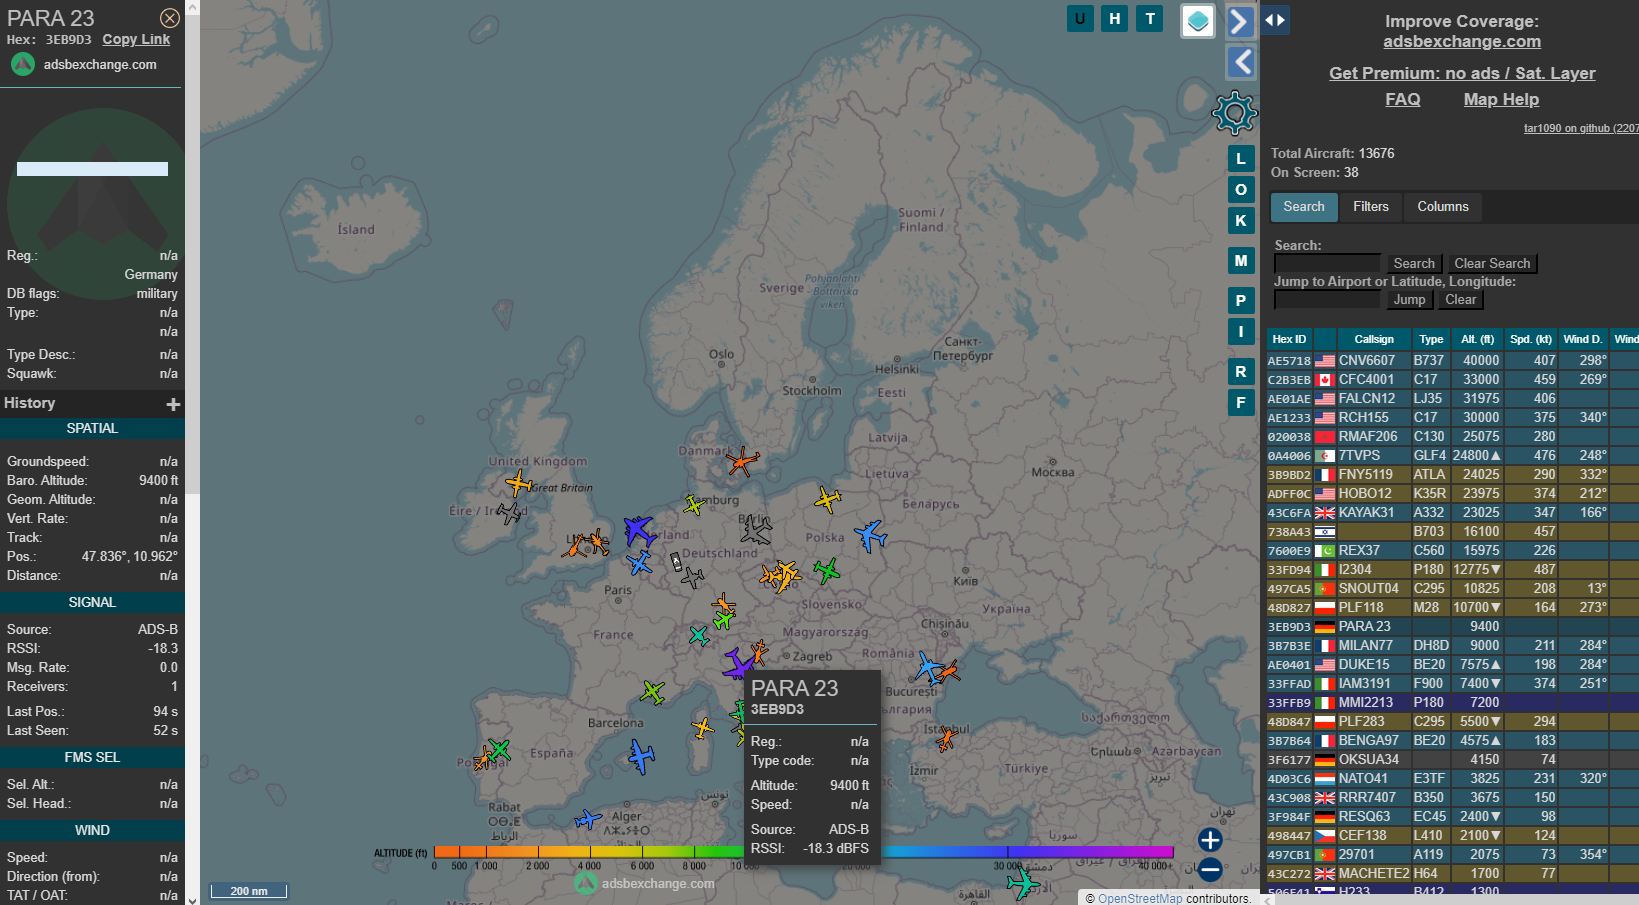1639x905 pixels.
Task: Click orange aircraft icon over Denmark
Action: tap(742, 461)
